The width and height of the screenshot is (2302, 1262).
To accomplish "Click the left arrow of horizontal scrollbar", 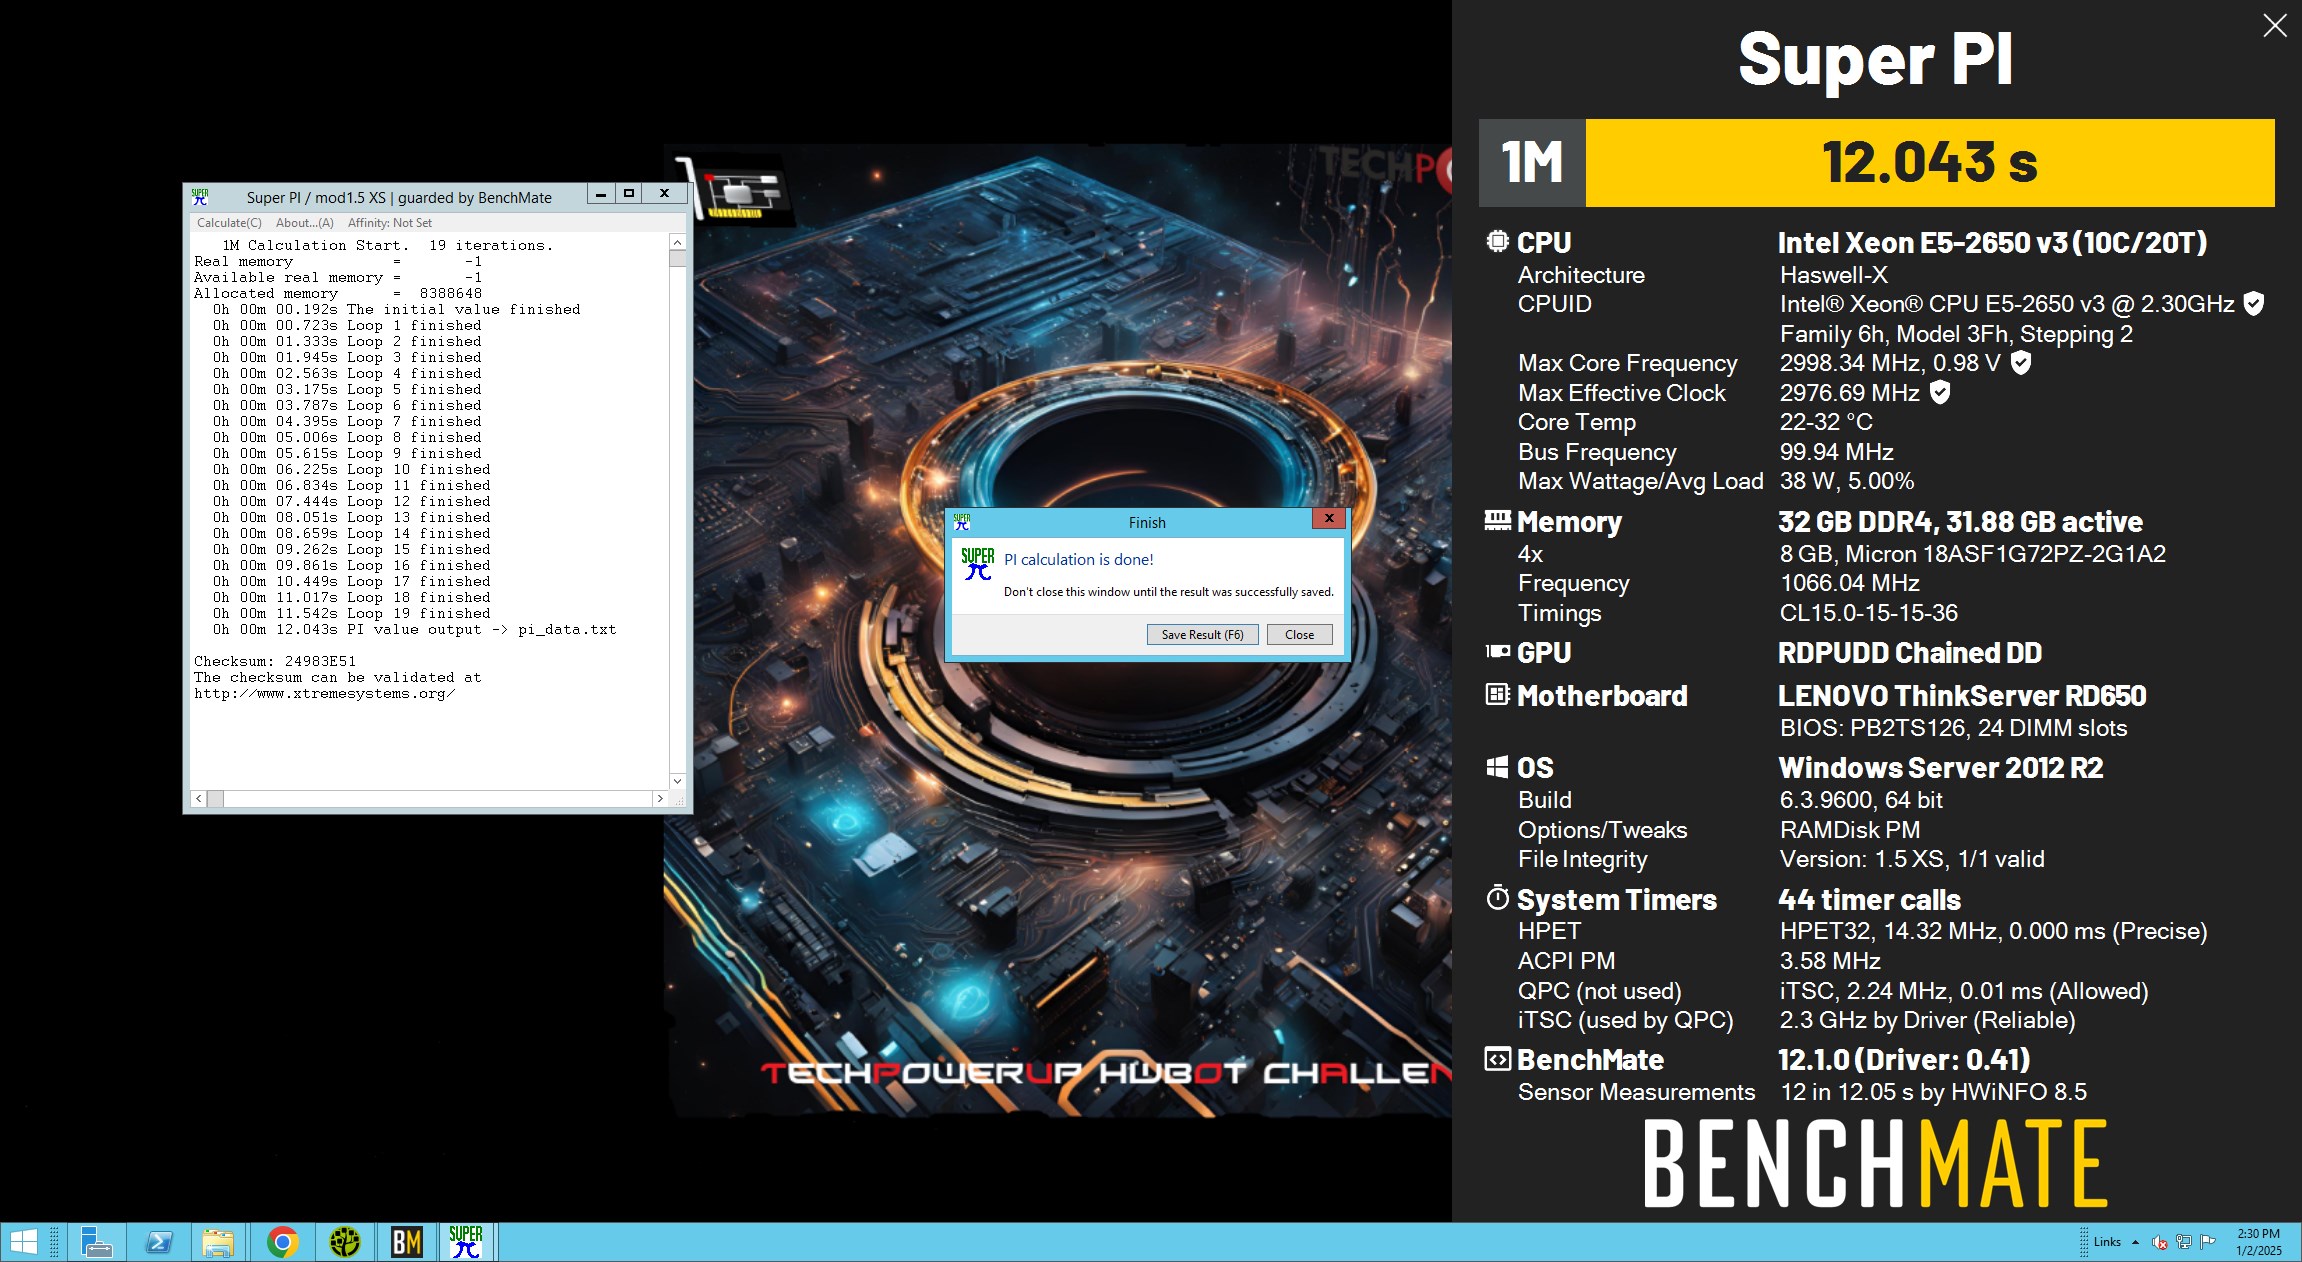I will [x=199, y=798].
